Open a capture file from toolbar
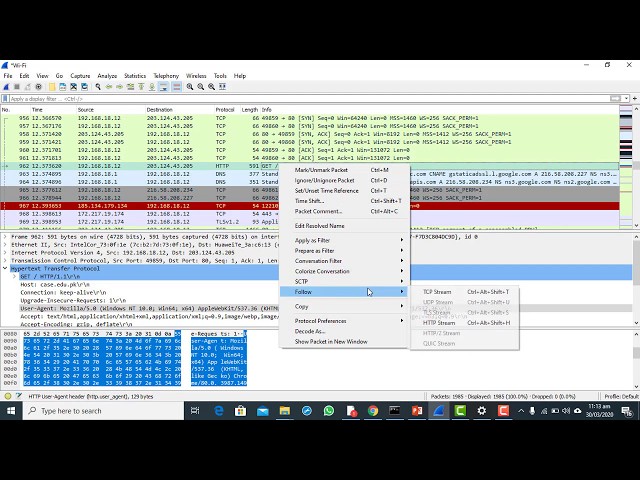Screen dimensions: 640x480 click(x=52, y=87)
